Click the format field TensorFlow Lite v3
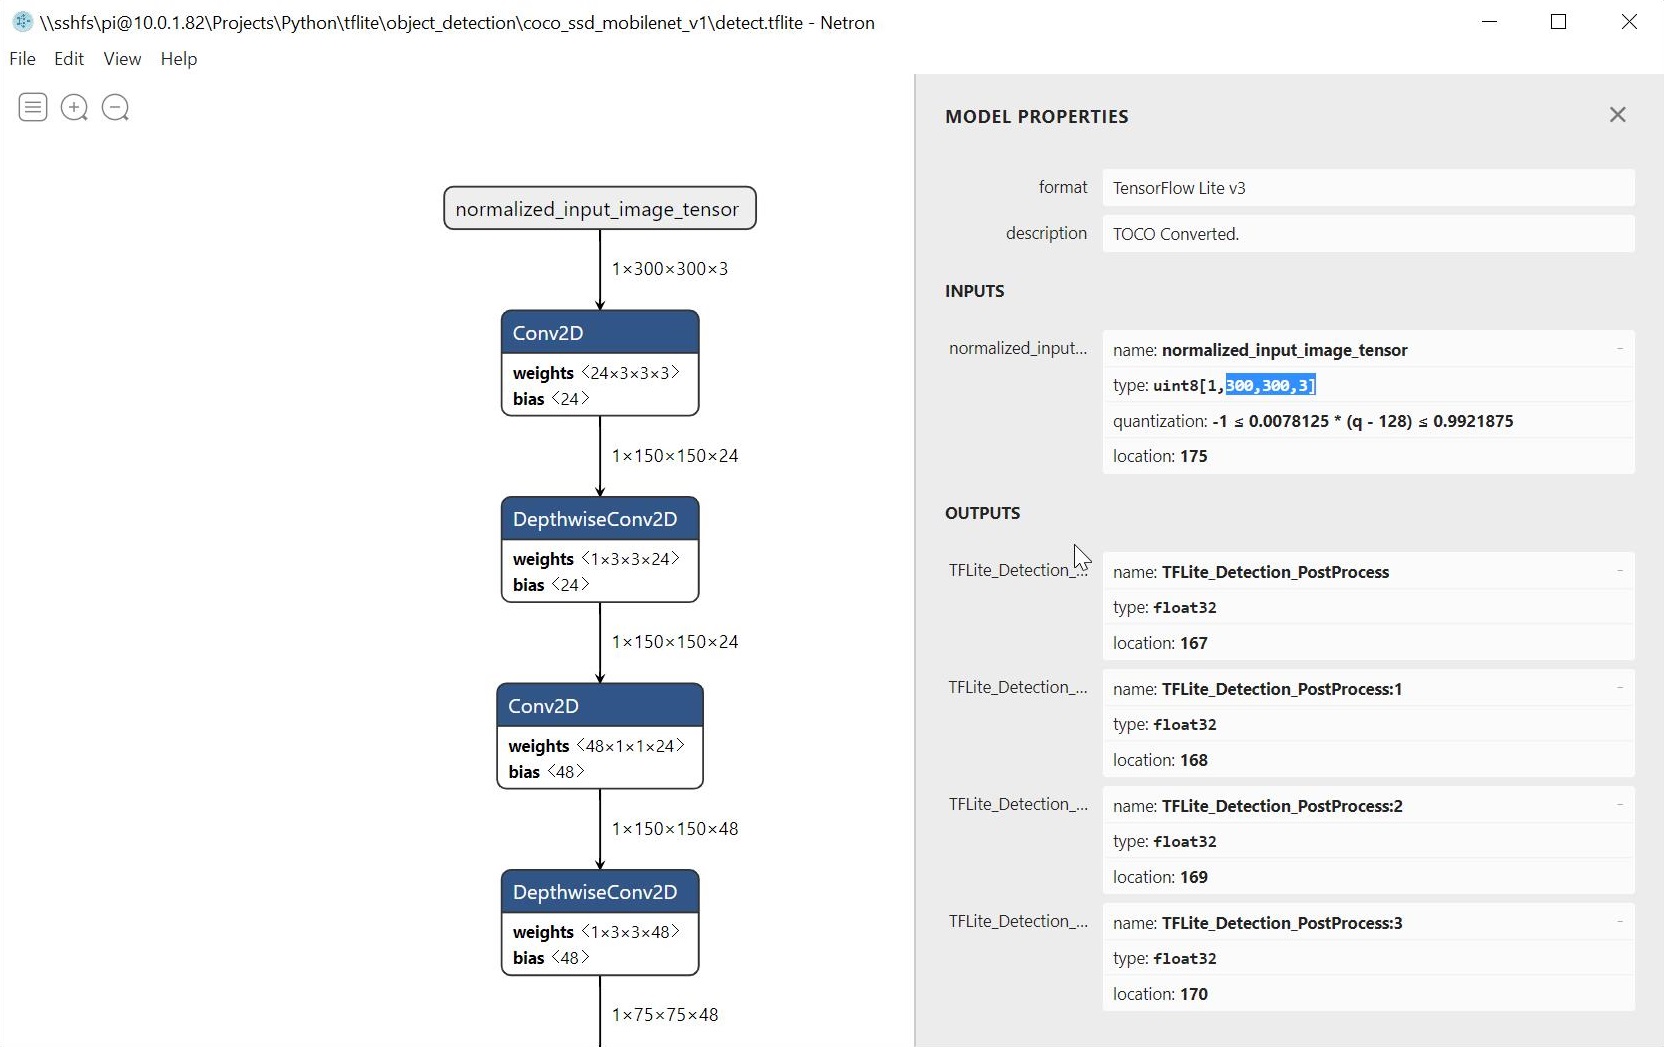 click(x=1367, y=188)
